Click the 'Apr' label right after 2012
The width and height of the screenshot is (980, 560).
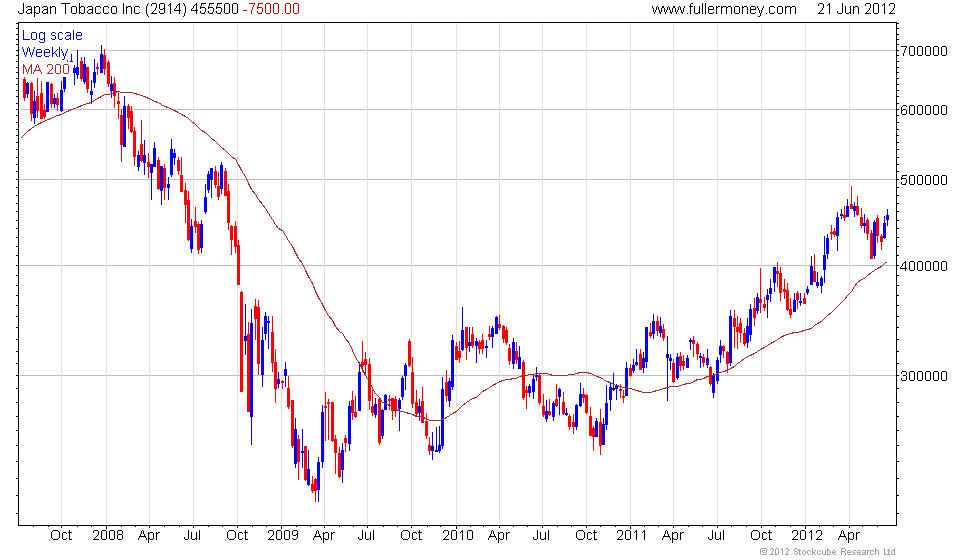[x=849, y=536]
